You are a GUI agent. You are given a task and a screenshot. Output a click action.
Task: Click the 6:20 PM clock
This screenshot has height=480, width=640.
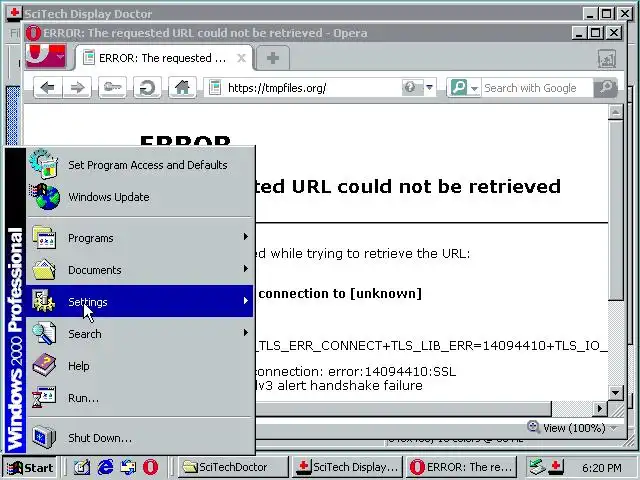[x=602, y=468]
